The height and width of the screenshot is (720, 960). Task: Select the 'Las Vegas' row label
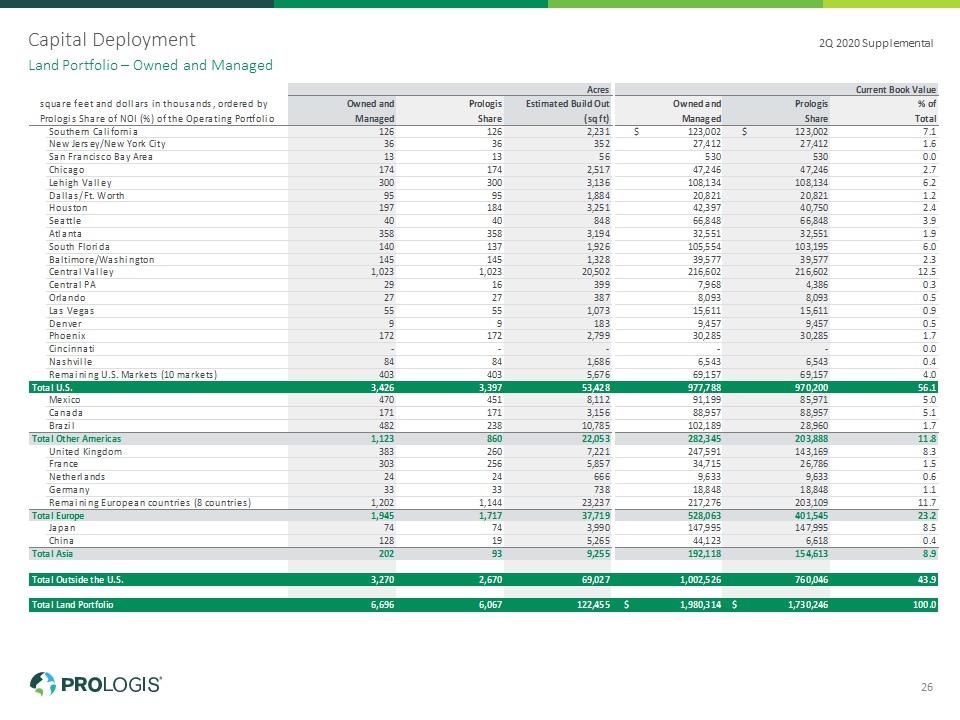pyautogui.click(x=72, y=310)
